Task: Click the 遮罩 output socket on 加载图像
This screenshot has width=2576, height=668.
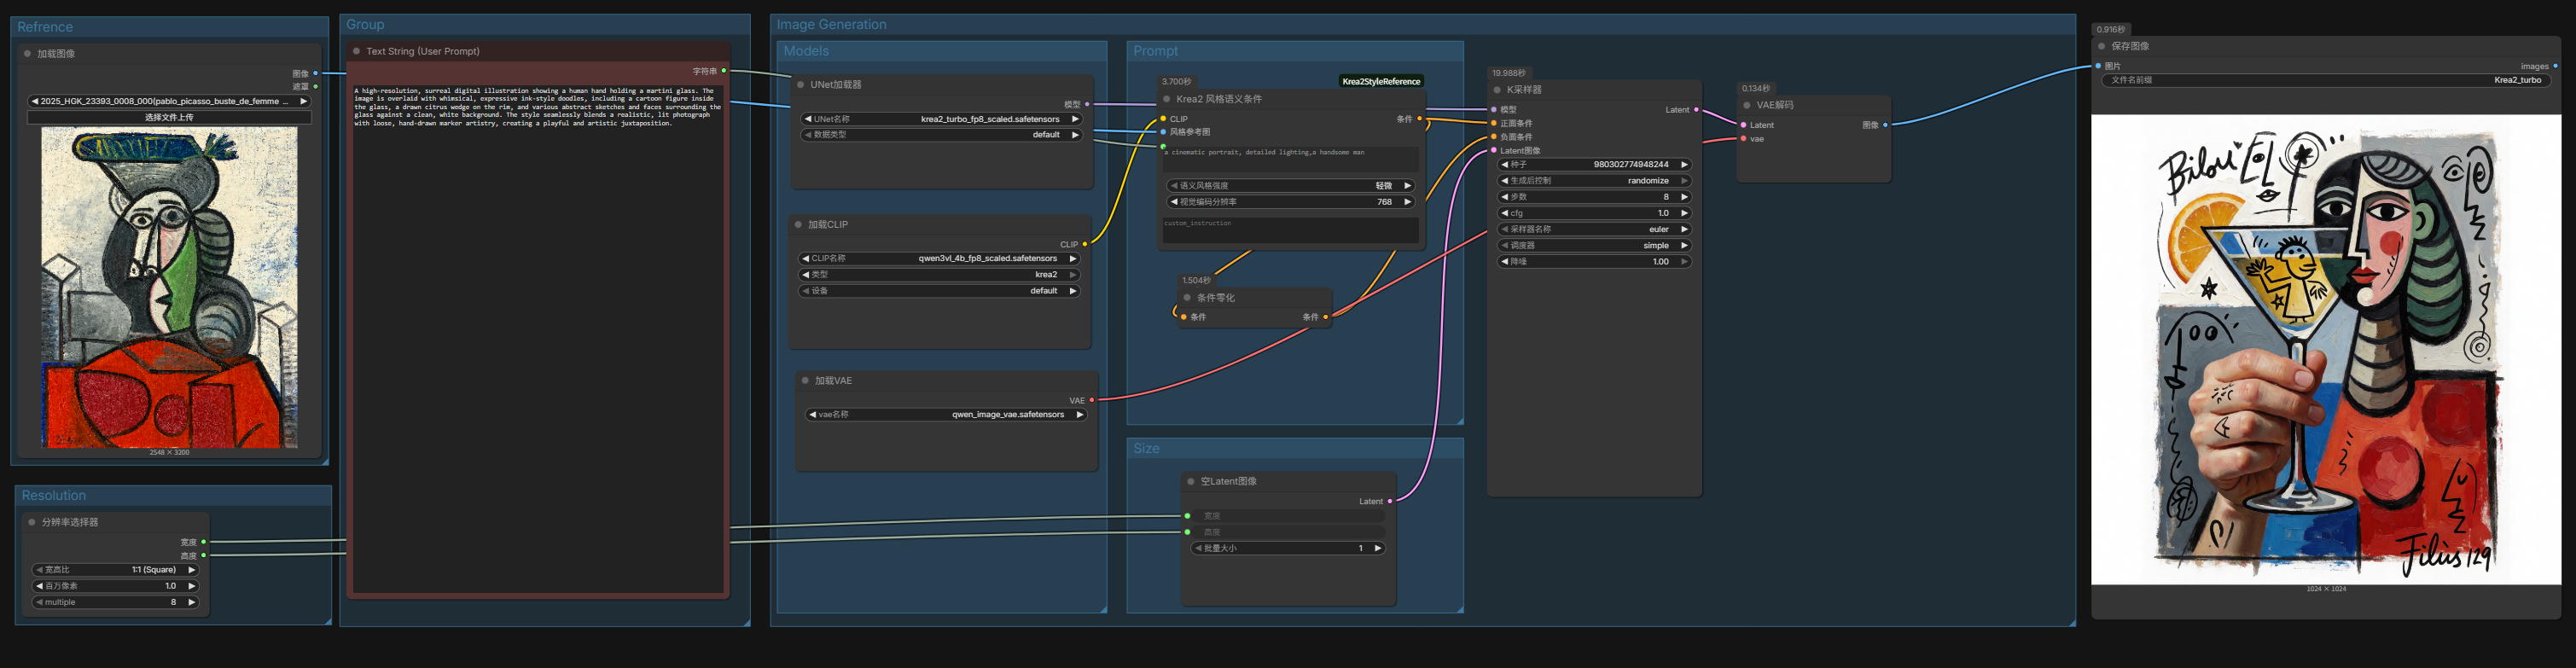Action: (x=316, y=87)
